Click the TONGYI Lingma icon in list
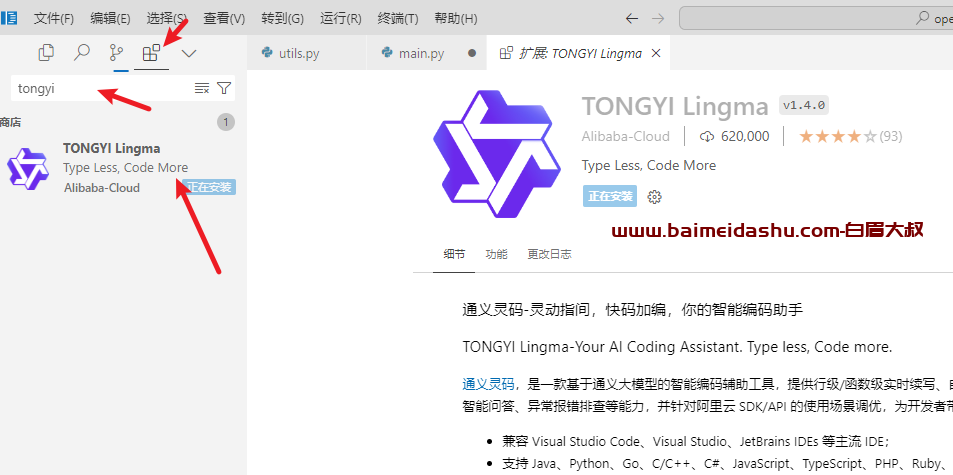This screenshot has height=475, width=953. 27,168
